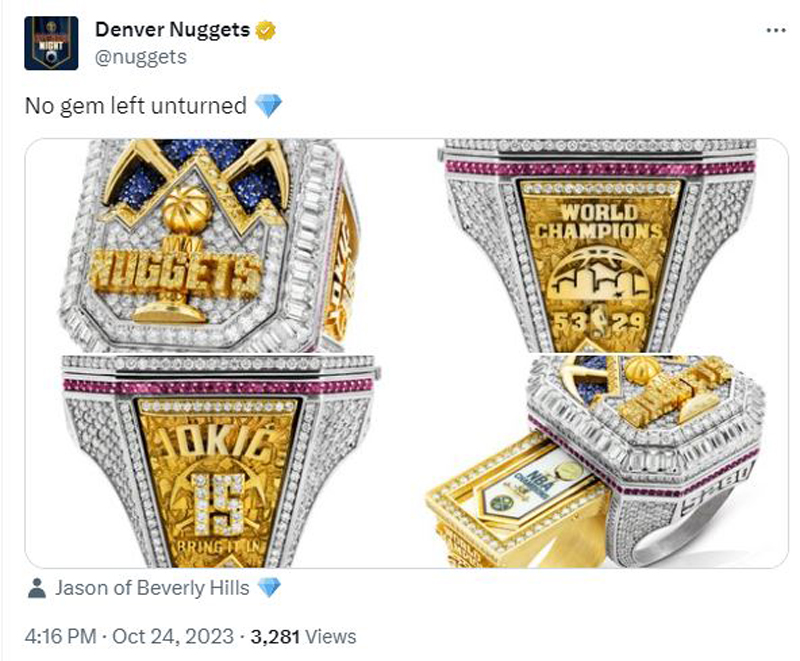Open the three-dot more options menu

[776, 31]
